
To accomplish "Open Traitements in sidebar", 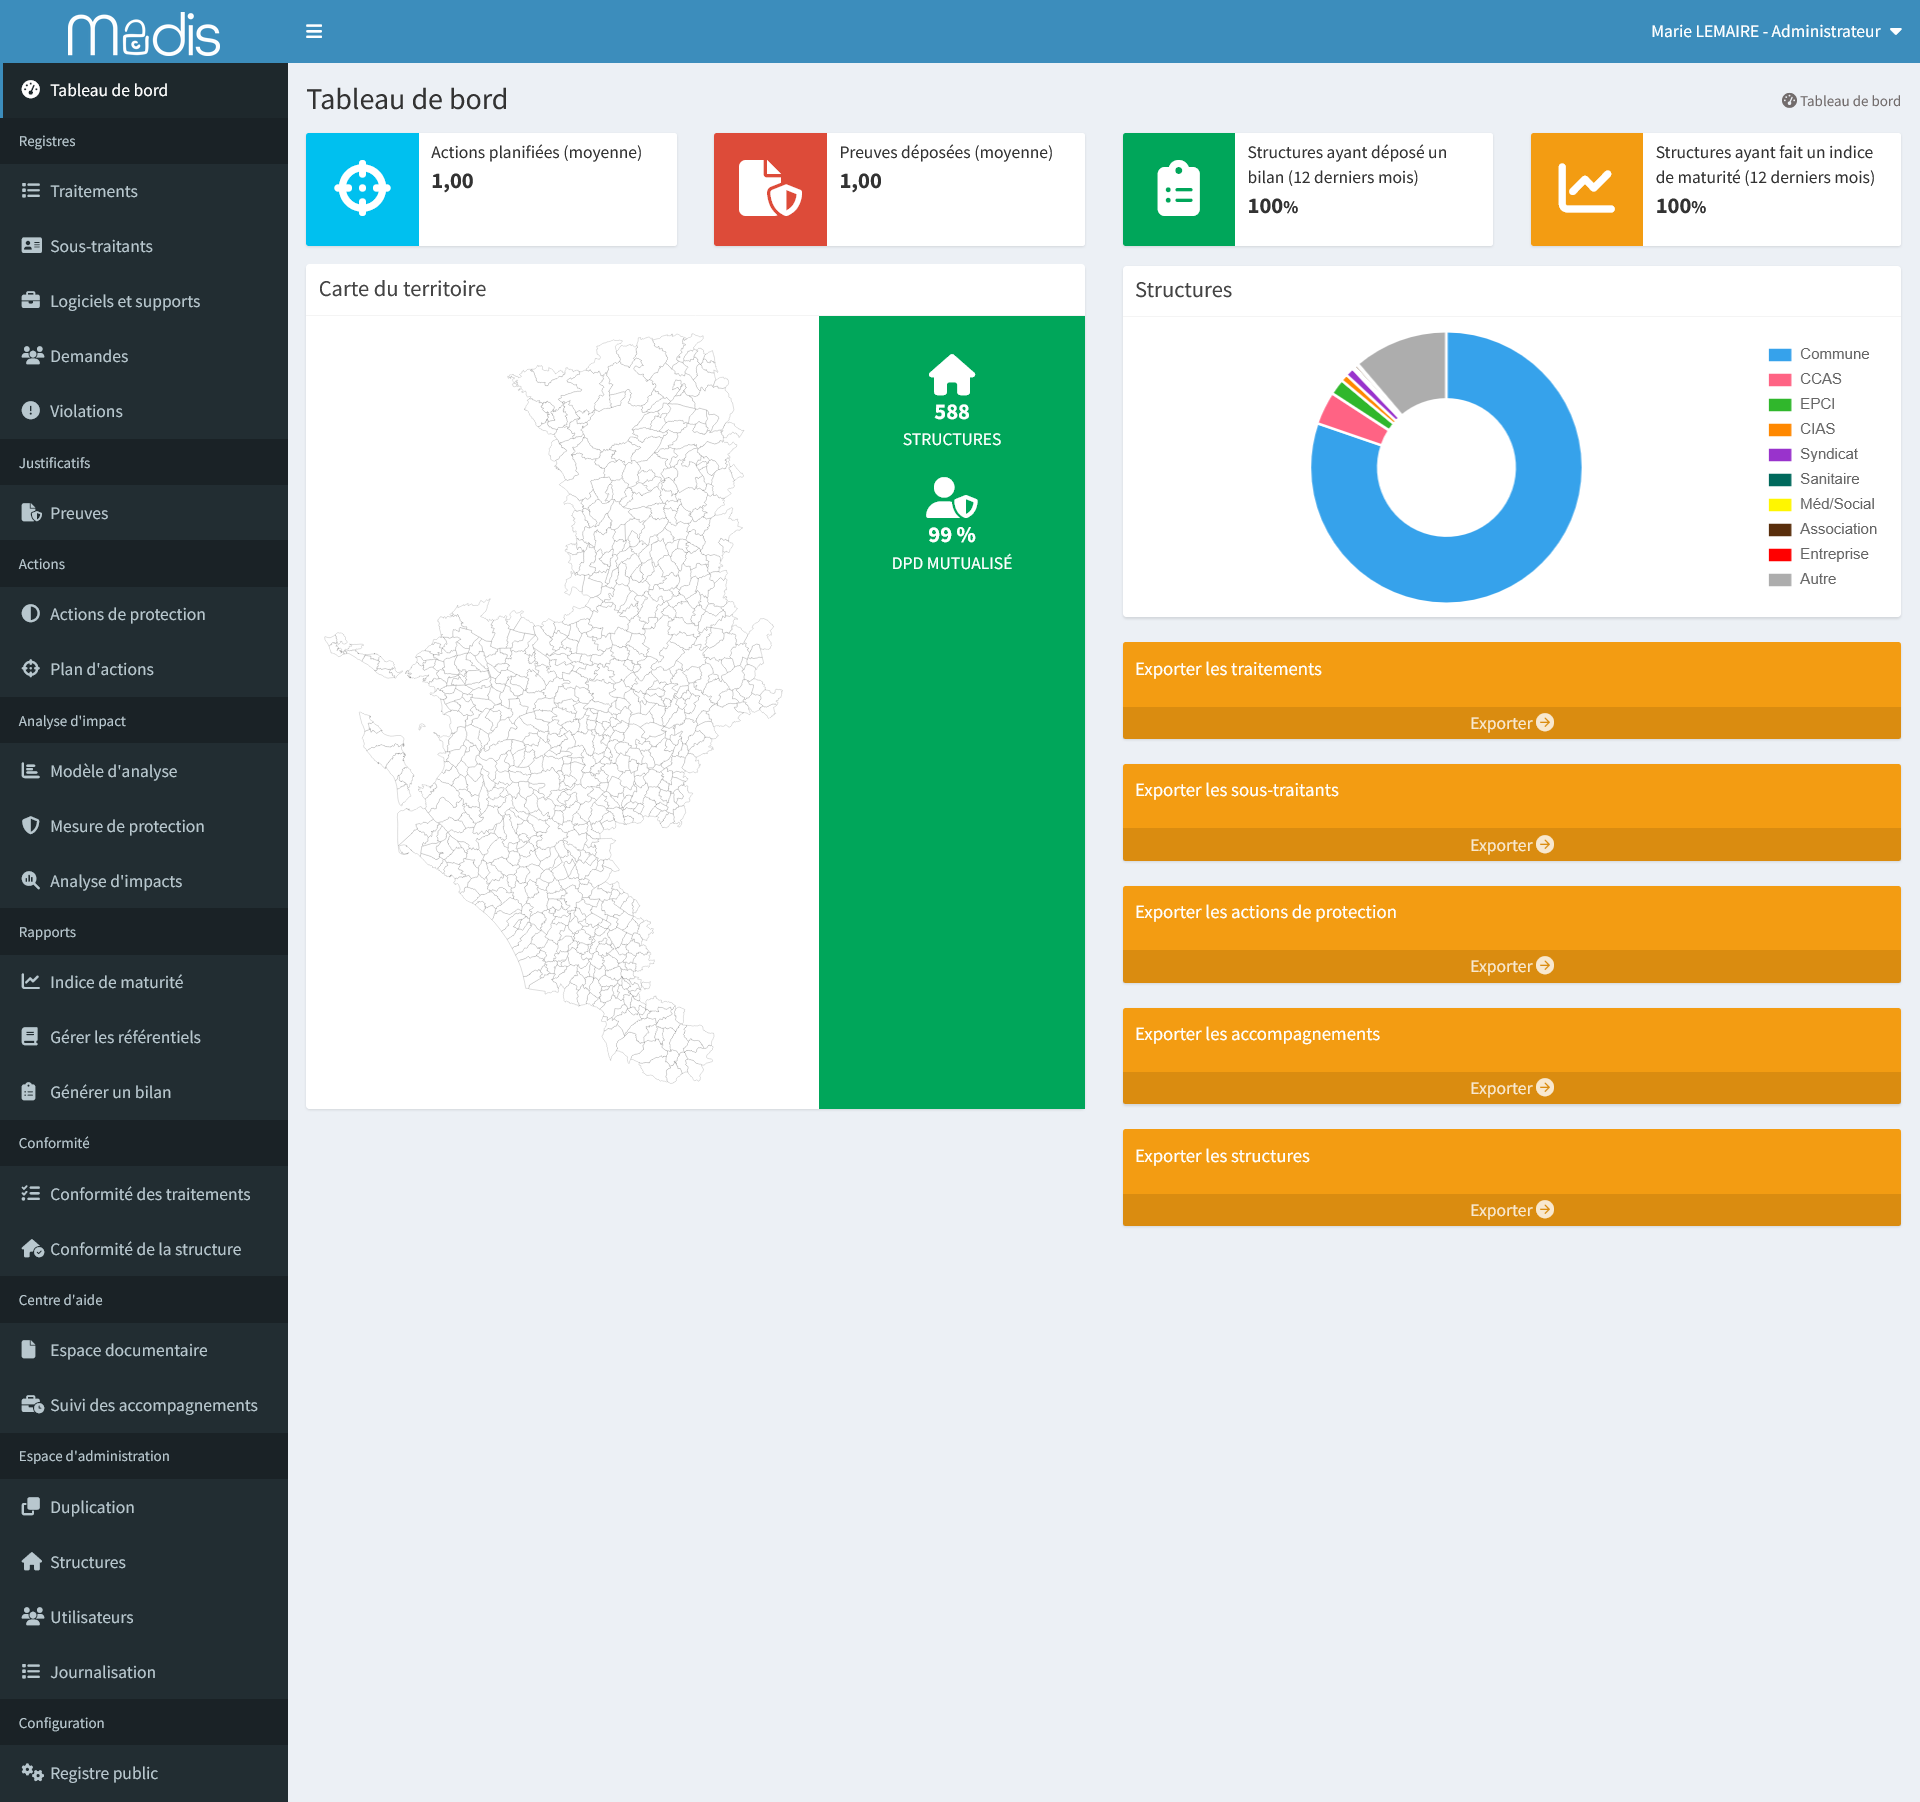I will coord(144,191).
